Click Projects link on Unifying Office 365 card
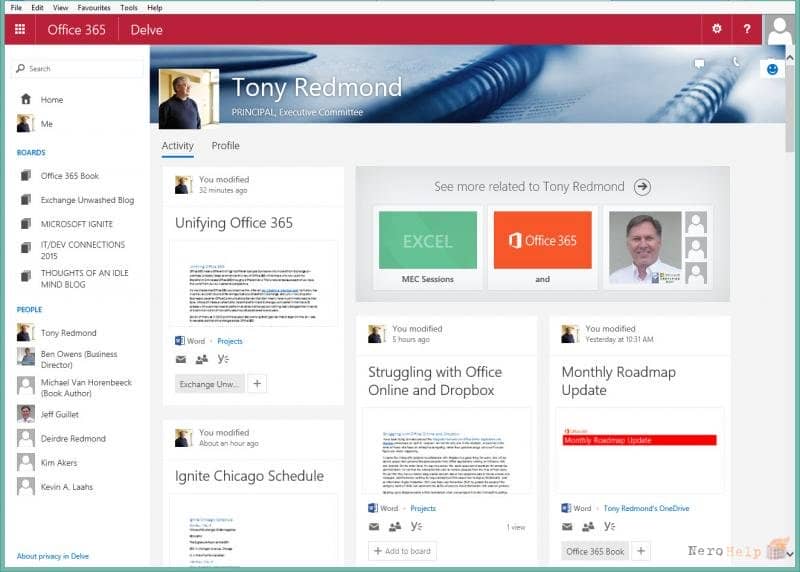Image resolution: width=800 pixels, height=572 pixels. coord(230,341)
